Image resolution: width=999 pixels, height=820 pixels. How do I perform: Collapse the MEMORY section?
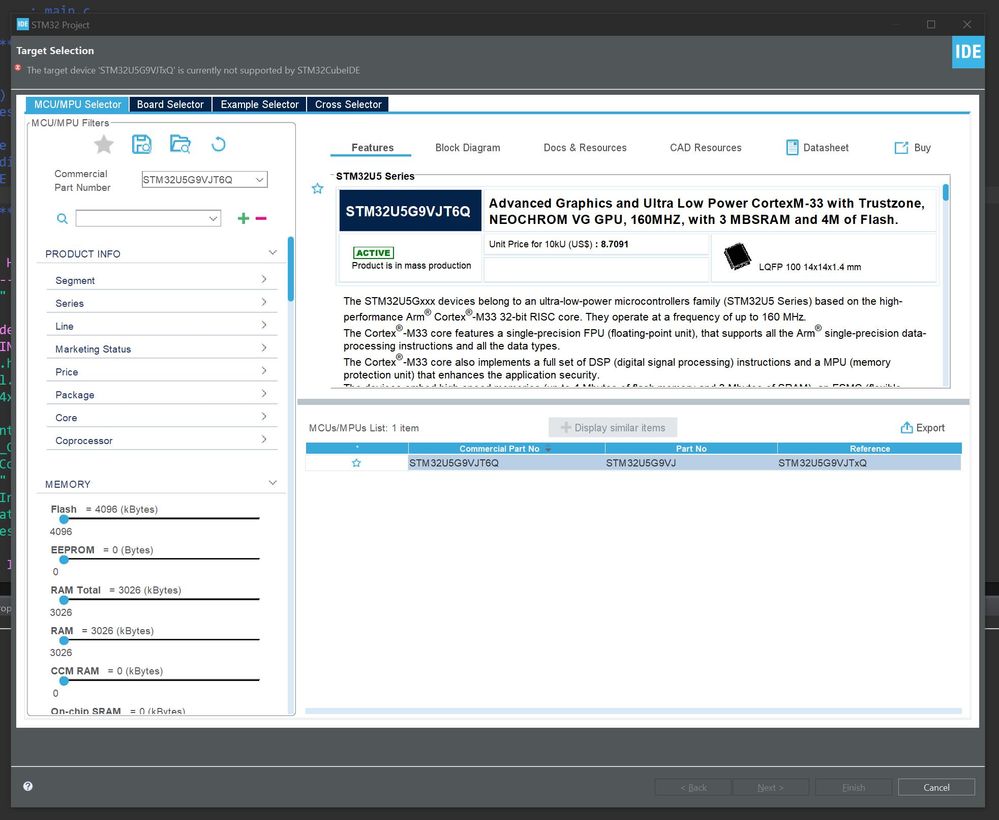click(273, 483)
